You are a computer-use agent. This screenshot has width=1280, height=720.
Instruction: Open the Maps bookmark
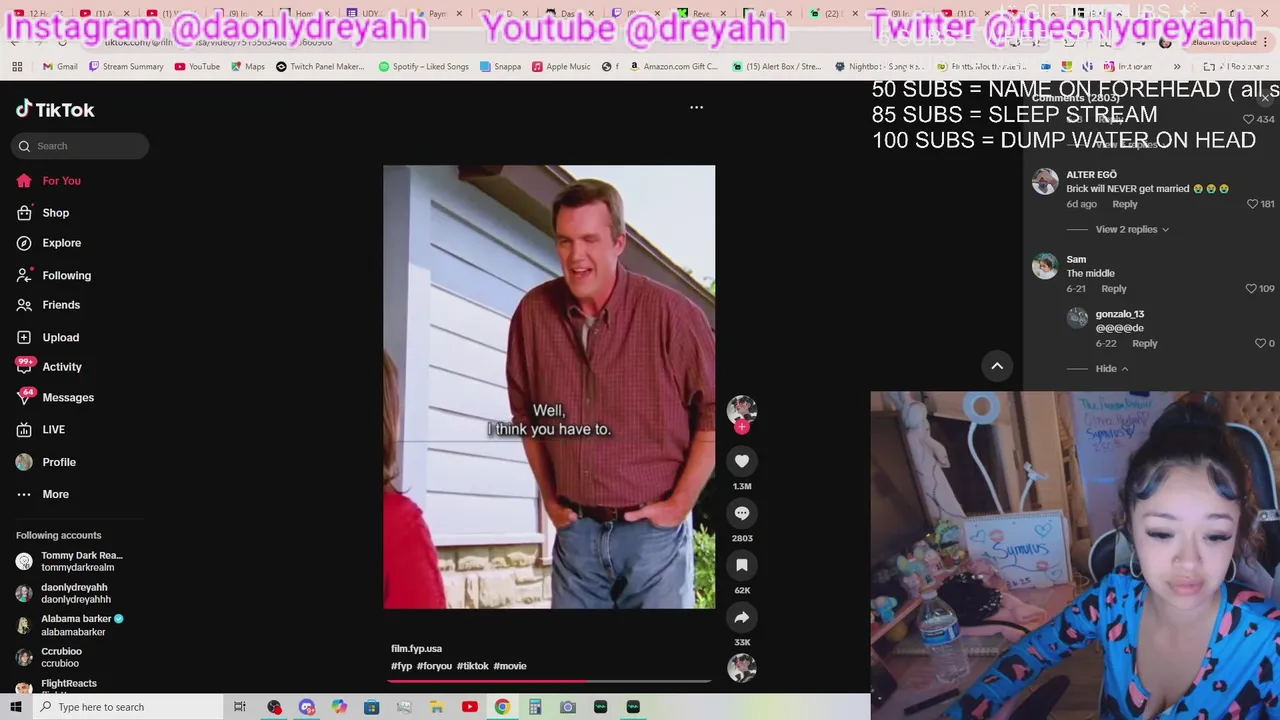248,67
